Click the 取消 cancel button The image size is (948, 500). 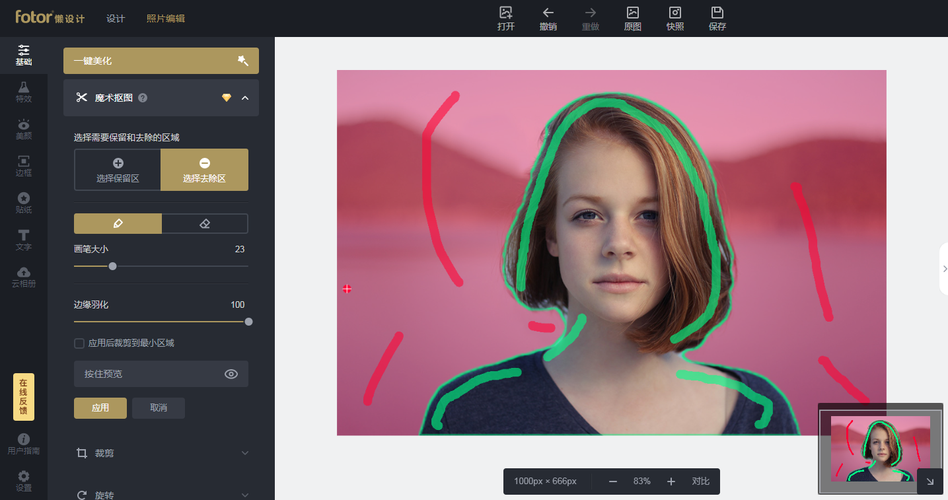(x=158, y=408)
